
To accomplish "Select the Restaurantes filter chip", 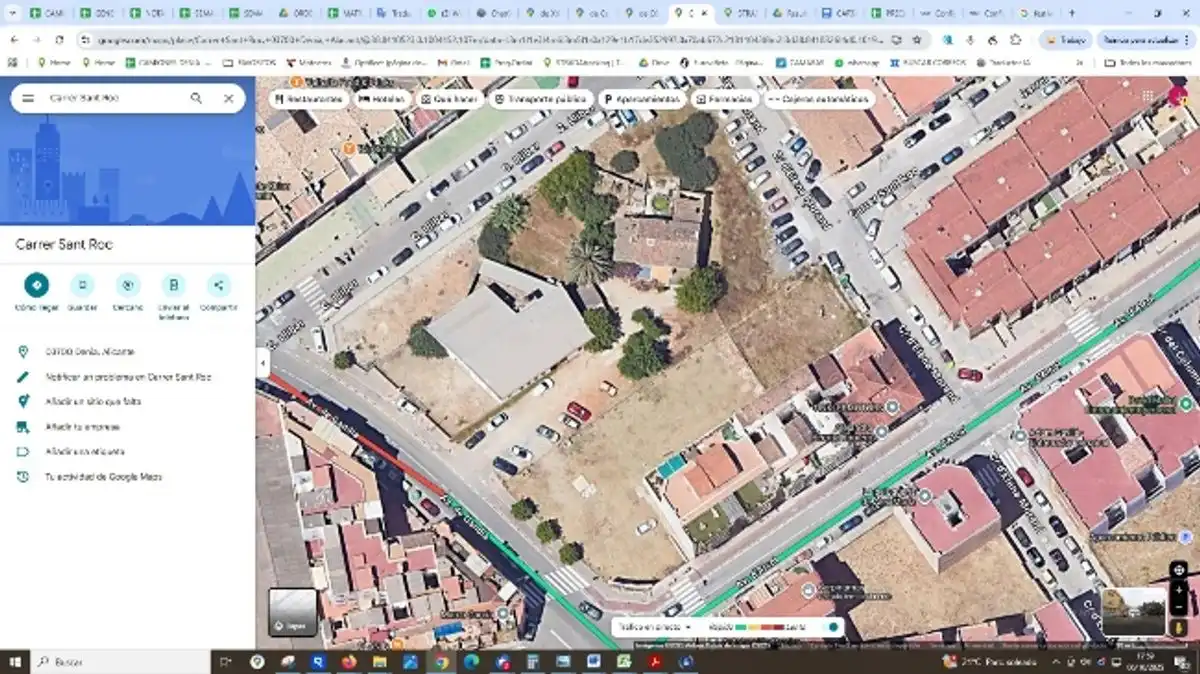I will tap(308, 99).
